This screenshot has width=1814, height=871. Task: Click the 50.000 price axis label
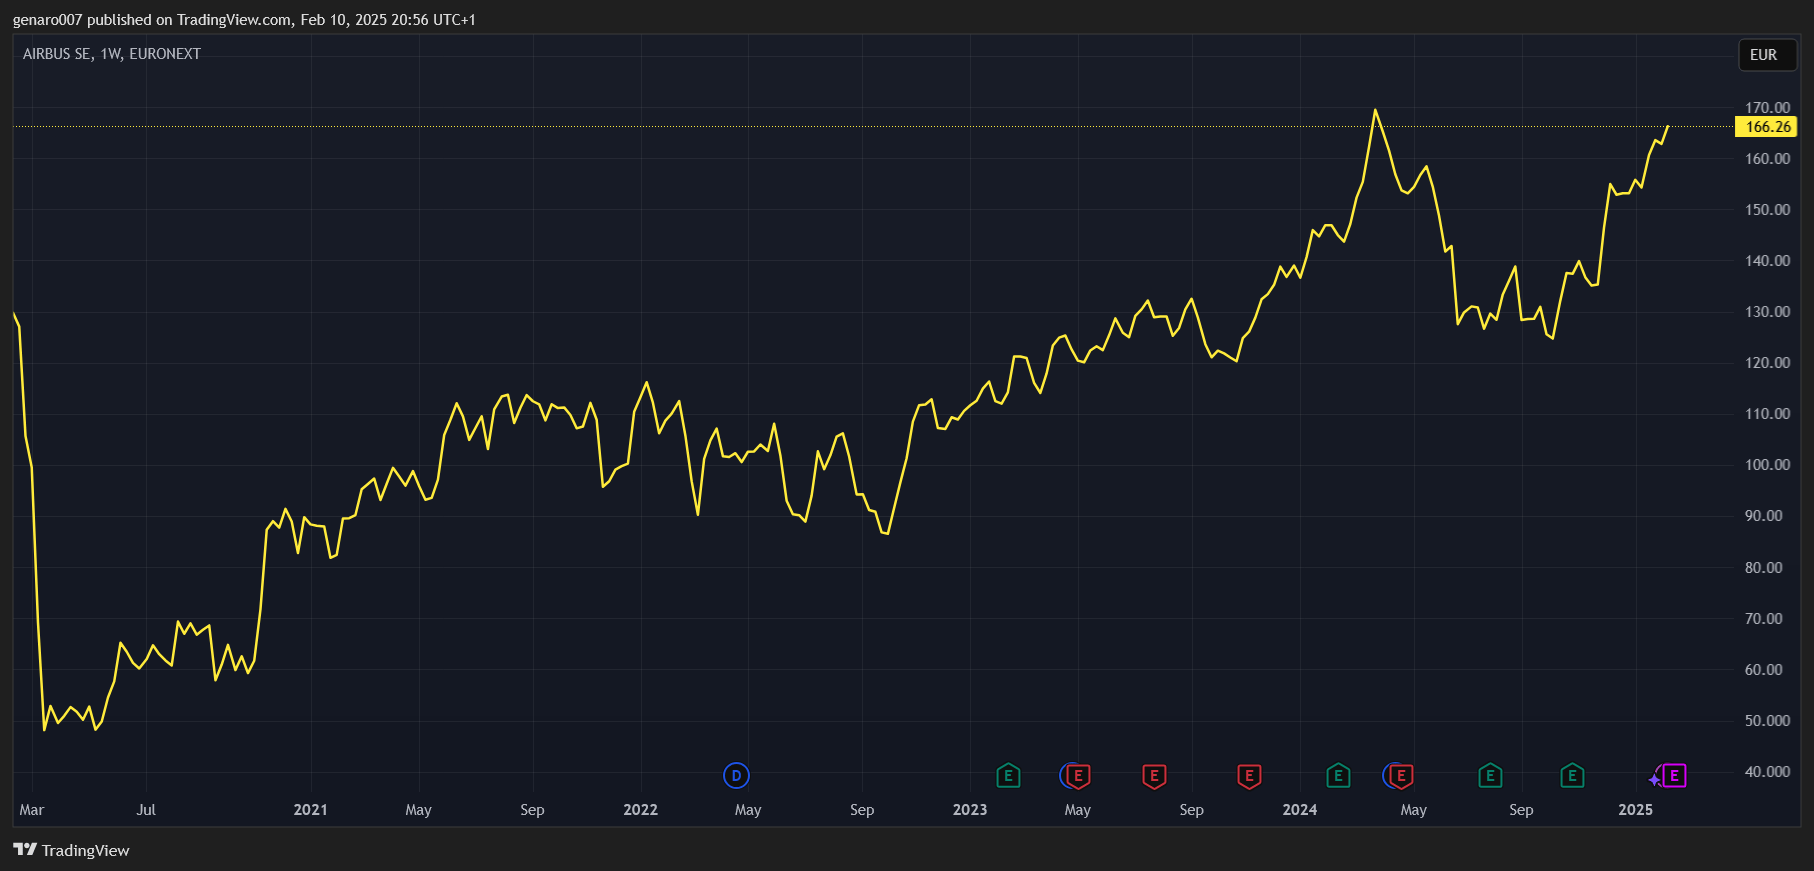click(x=1767, y=720)
